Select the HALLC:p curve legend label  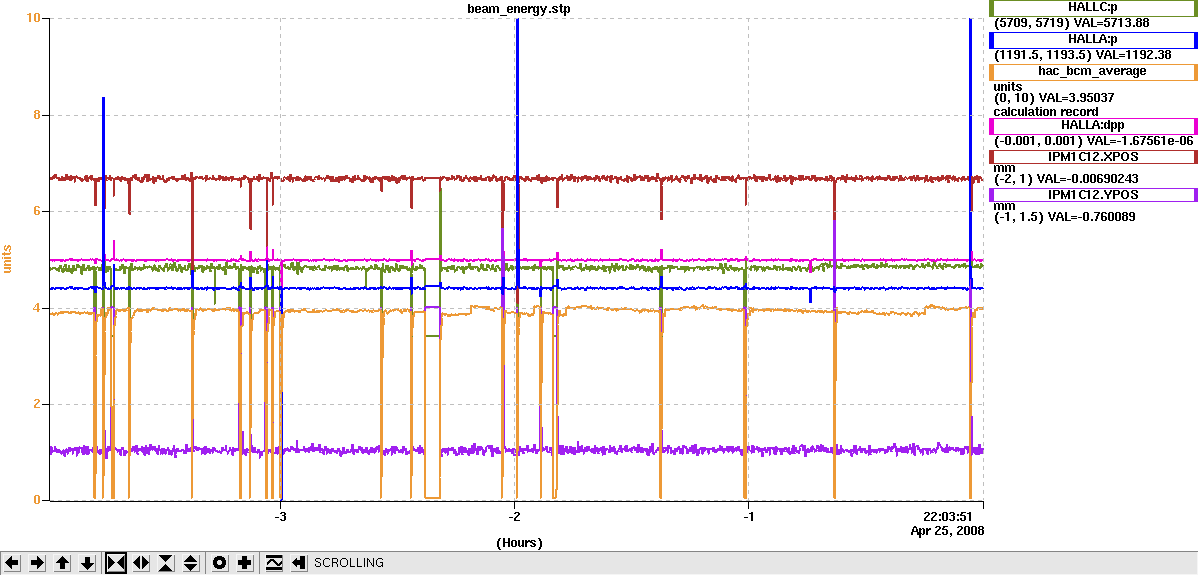(1093, 8)
